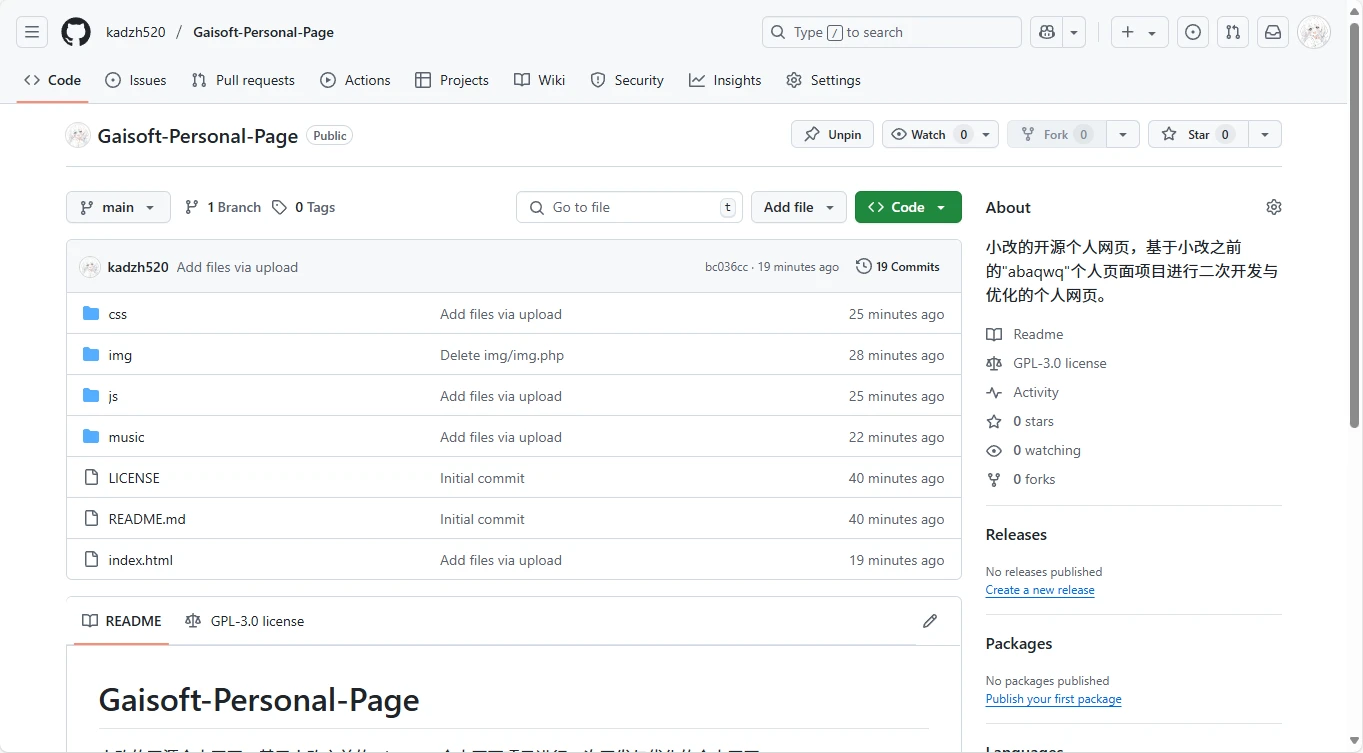Toggle Watch on the repository
The width and height of the screenshot is (1363, 753).
coord(928,135)
